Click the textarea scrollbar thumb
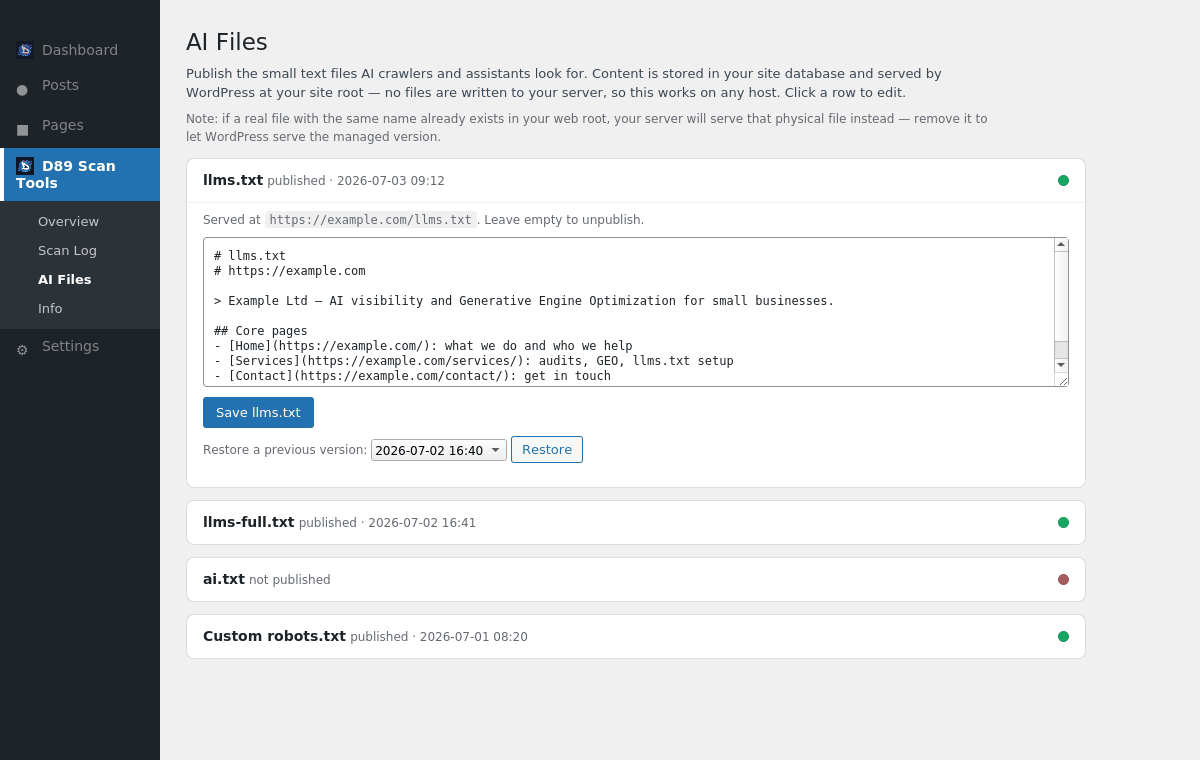Image resolution: width=1200 pixels, height=760 pixels. coord(1061,350)
